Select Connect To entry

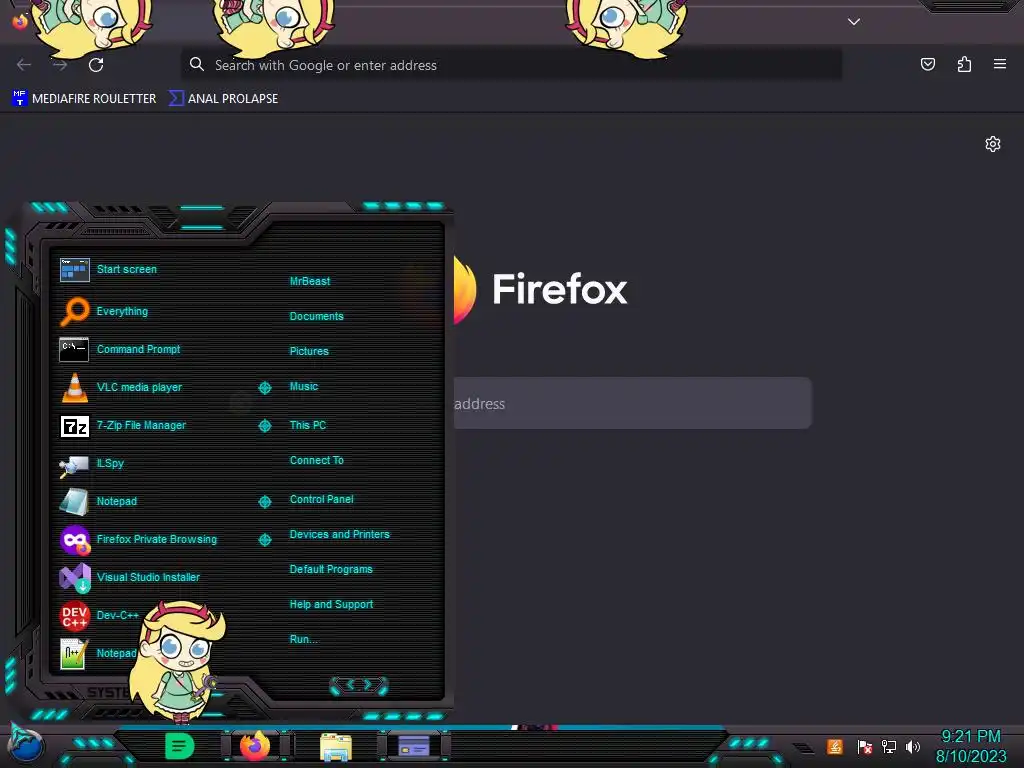click(x=316, y=460)
